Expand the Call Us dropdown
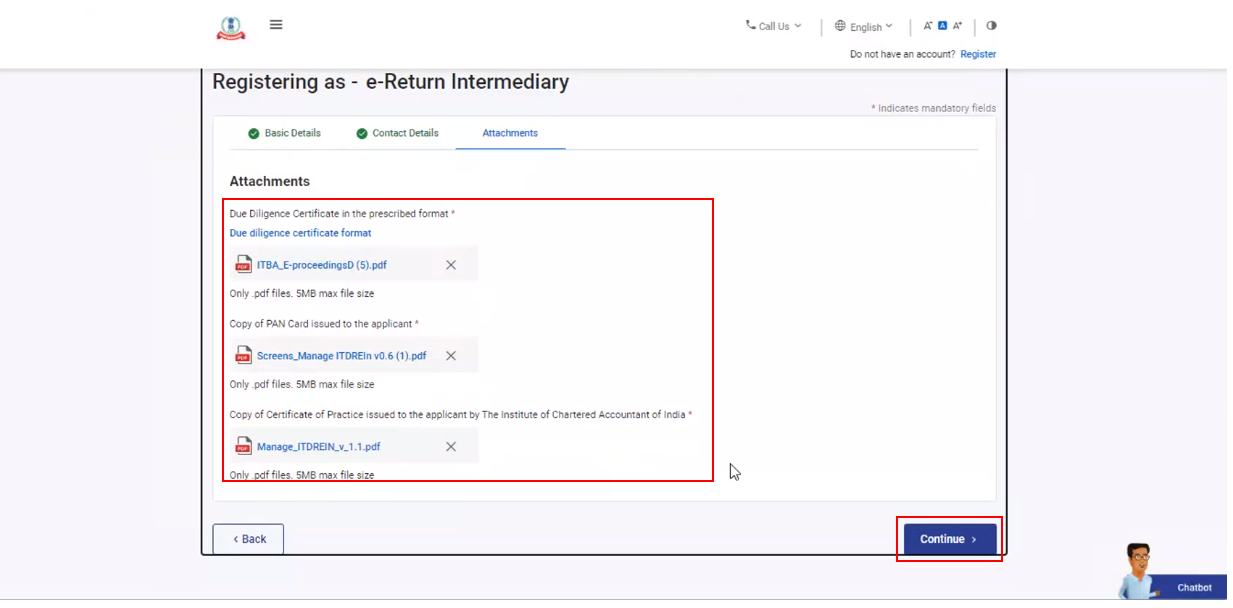This screenshot has width=1233, height=608. [774, 26]
